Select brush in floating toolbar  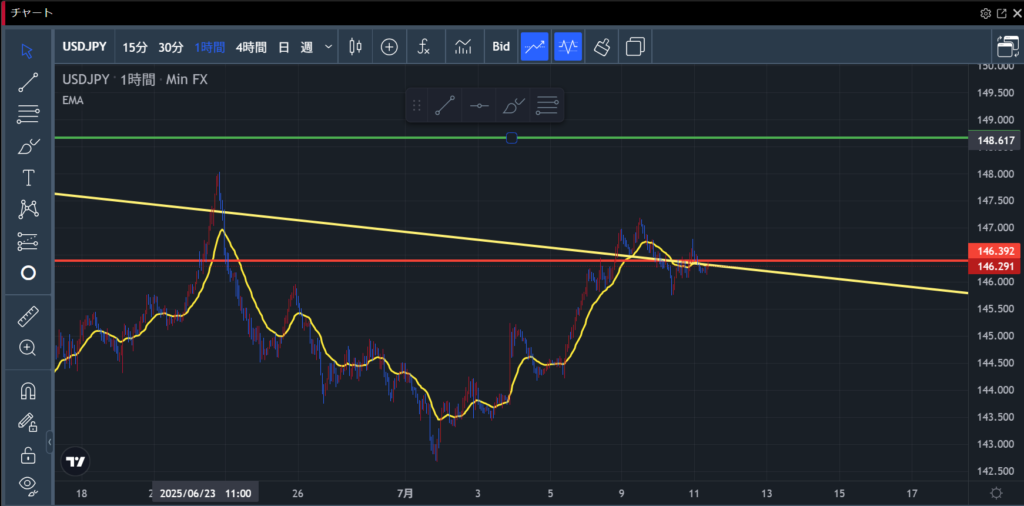click(x=513, y=105)
